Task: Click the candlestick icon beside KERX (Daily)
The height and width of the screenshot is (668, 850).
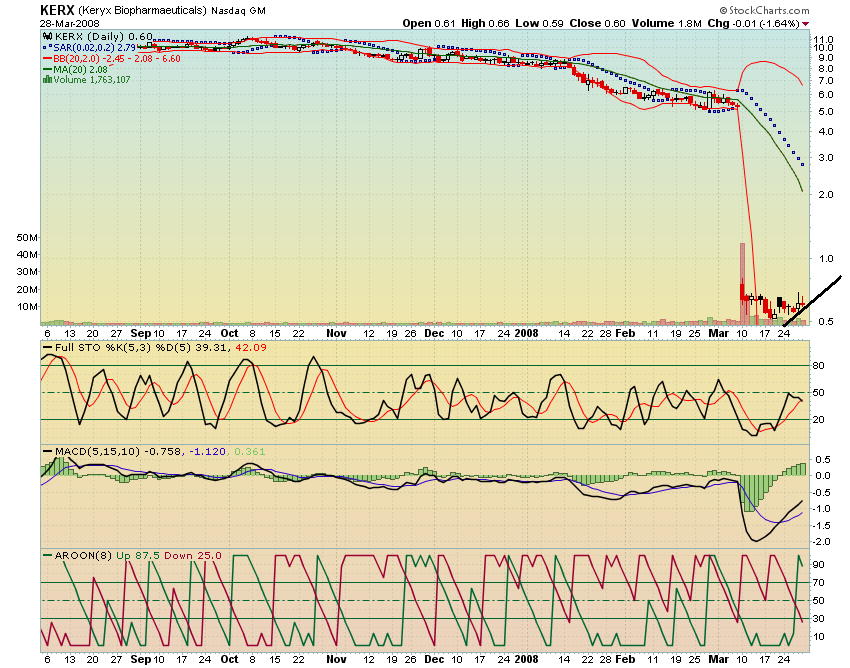Action: [x=46, y=36]
